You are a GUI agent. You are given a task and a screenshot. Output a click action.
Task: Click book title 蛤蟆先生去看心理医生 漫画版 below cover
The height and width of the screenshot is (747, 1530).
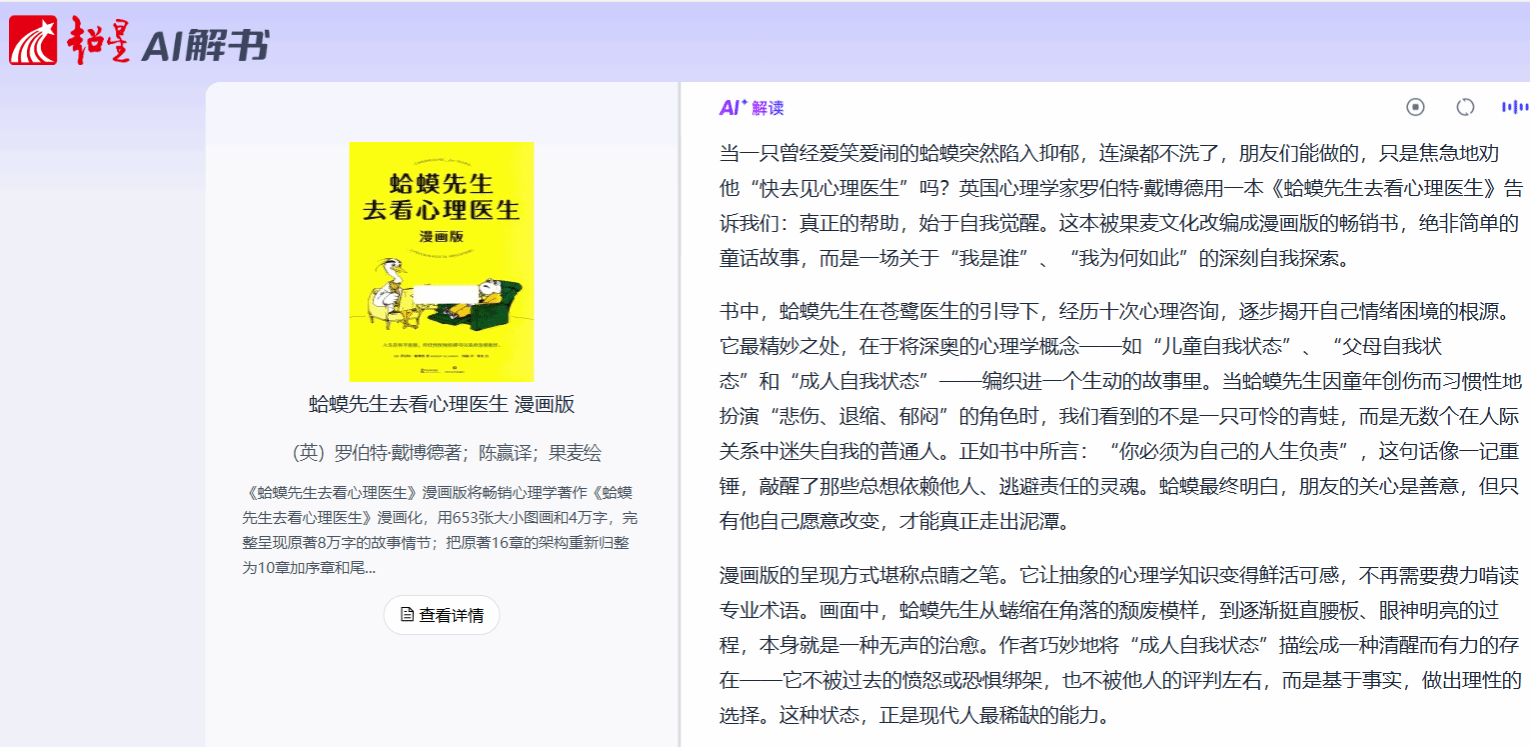pyautogui.click(x=441, y=404)
